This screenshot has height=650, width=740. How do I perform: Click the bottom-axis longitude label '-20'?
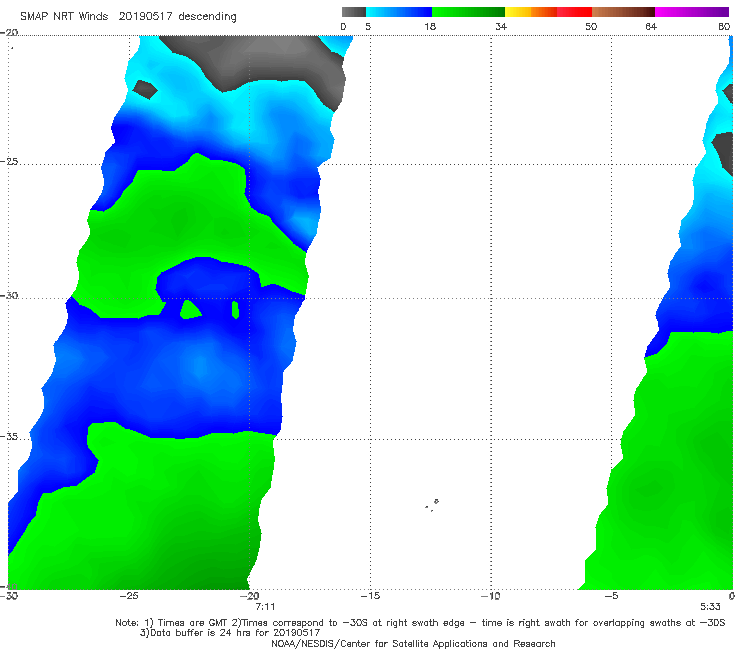click(250, 596)
